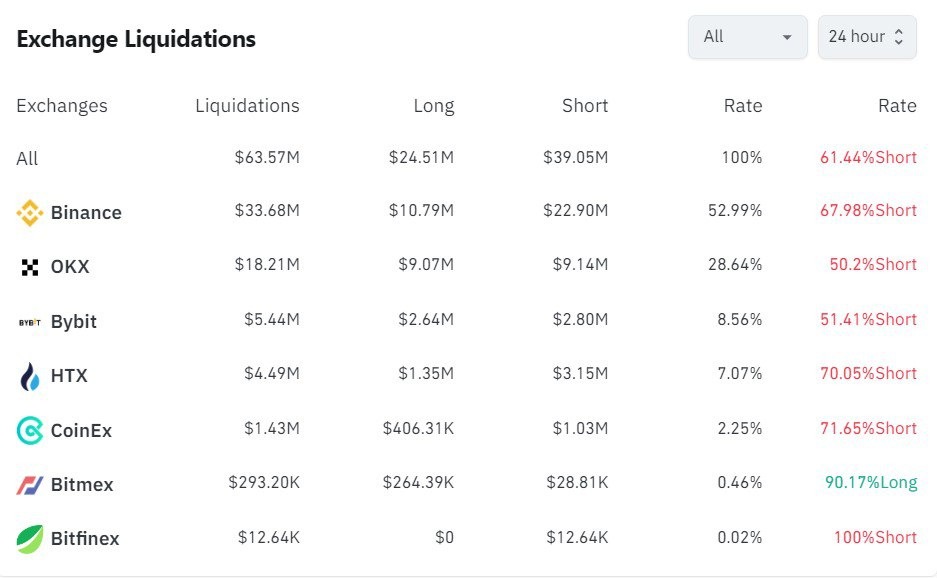Open the OKX exchange name link
The height and width of the screenshot is (578, 937).
tap(69, 267)
